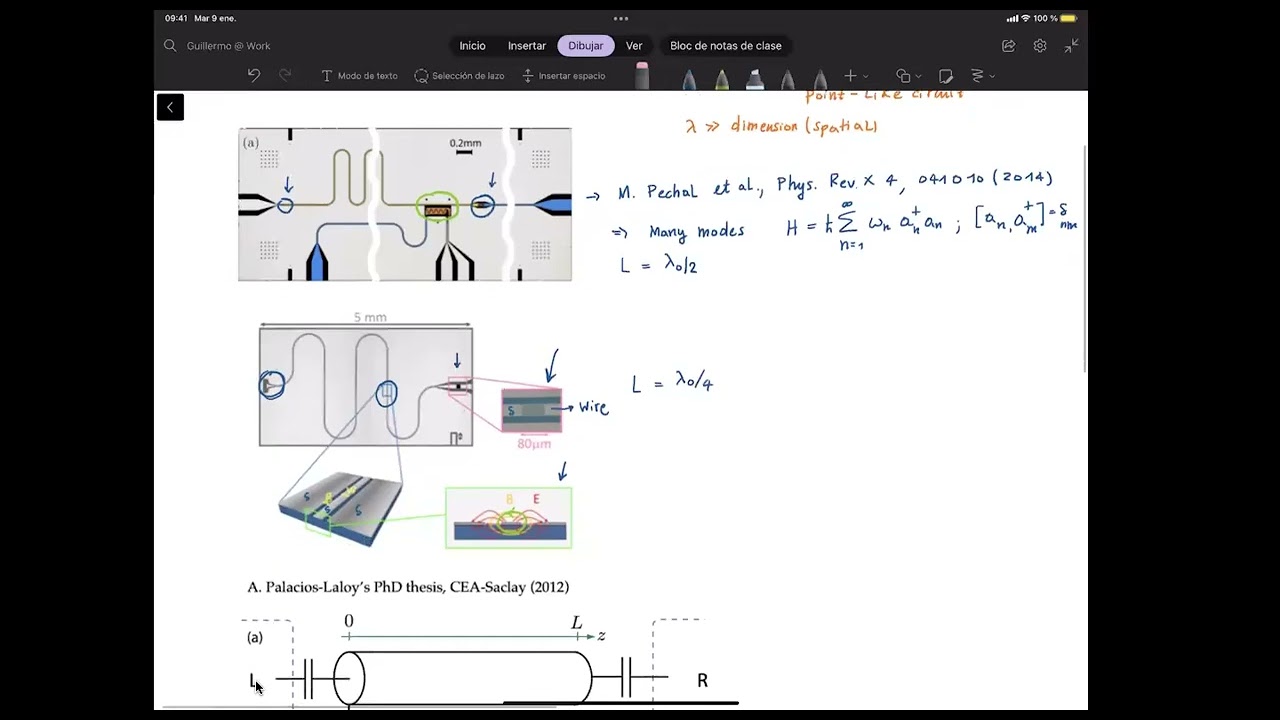Click the 80µm label under inset
This screenshot has height=720, width=1280.
pyautogui.click(x=534, y=443)
